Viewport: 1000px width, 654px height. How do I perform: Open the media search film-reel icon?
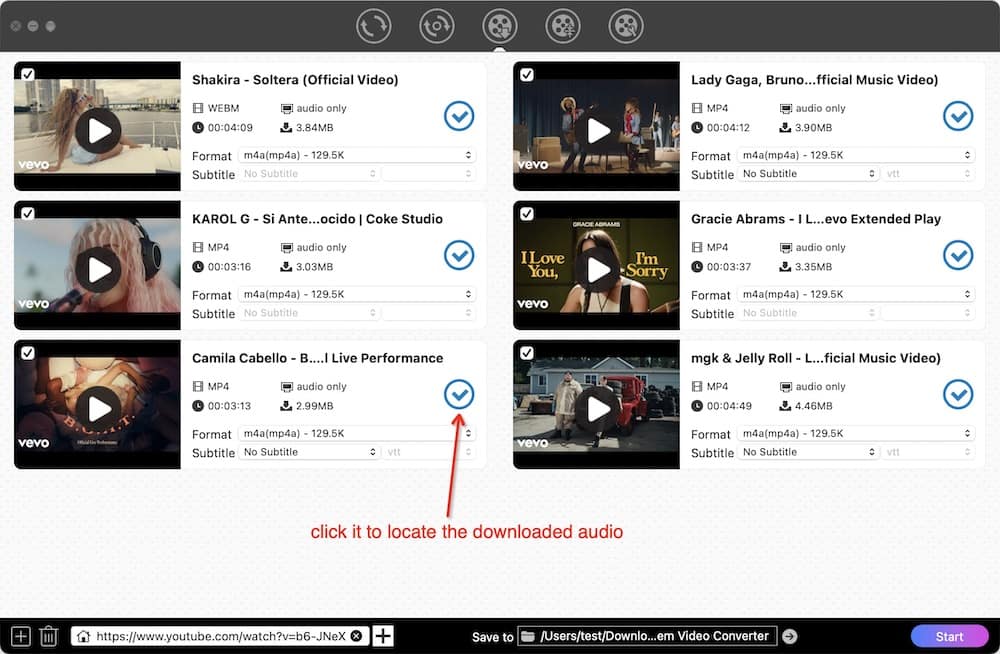click(626, 26)
